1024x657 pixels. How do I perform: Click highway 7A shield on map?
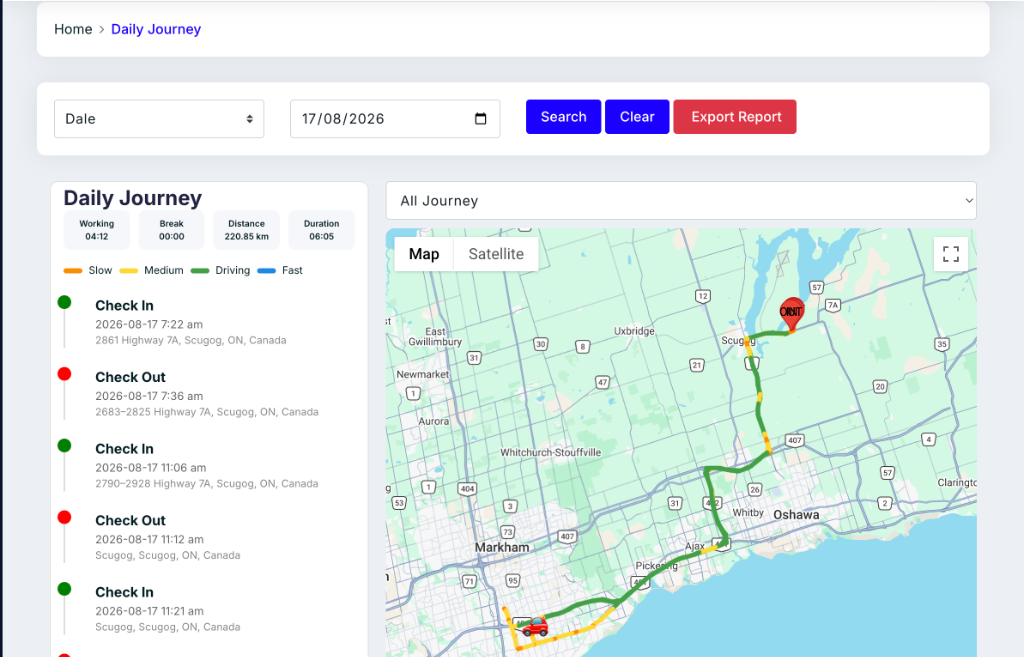click(833, 305)
